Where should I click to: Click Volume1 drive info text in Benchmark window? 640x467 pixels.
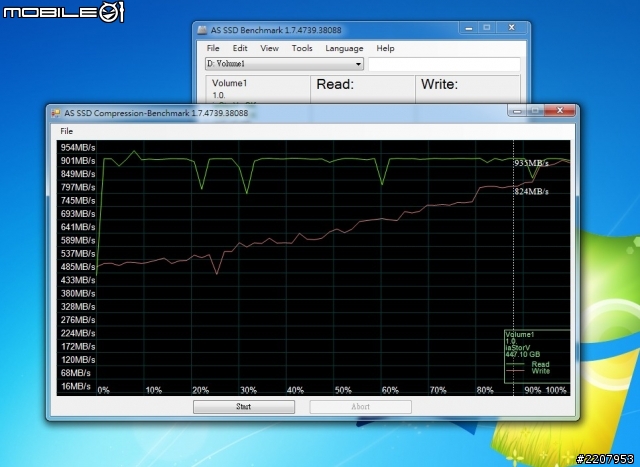point(229,83)
